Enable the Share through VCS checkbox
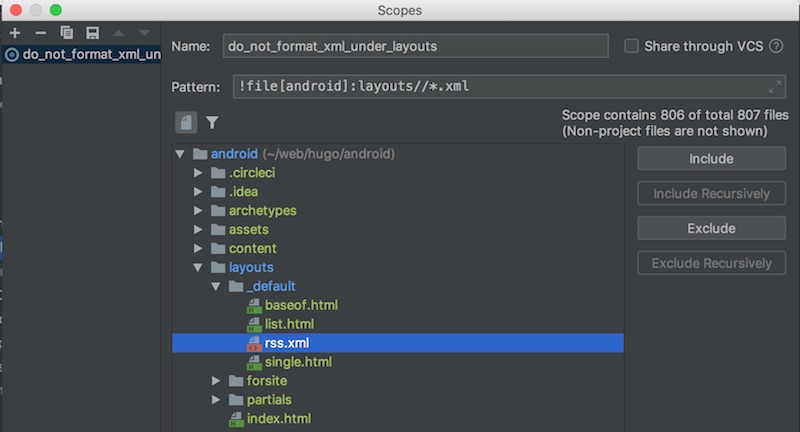Viewport: 800px width, 432px height. [x=631, y=46]
